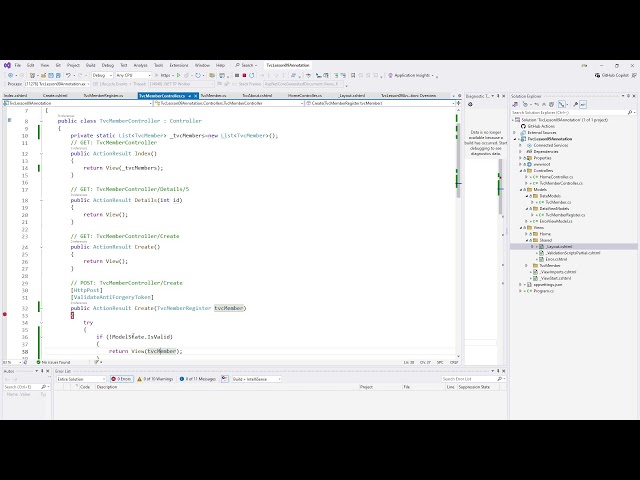
Task: Select ErrorViewModel.cs in Solution Explorer
Action: pos(556,221)
